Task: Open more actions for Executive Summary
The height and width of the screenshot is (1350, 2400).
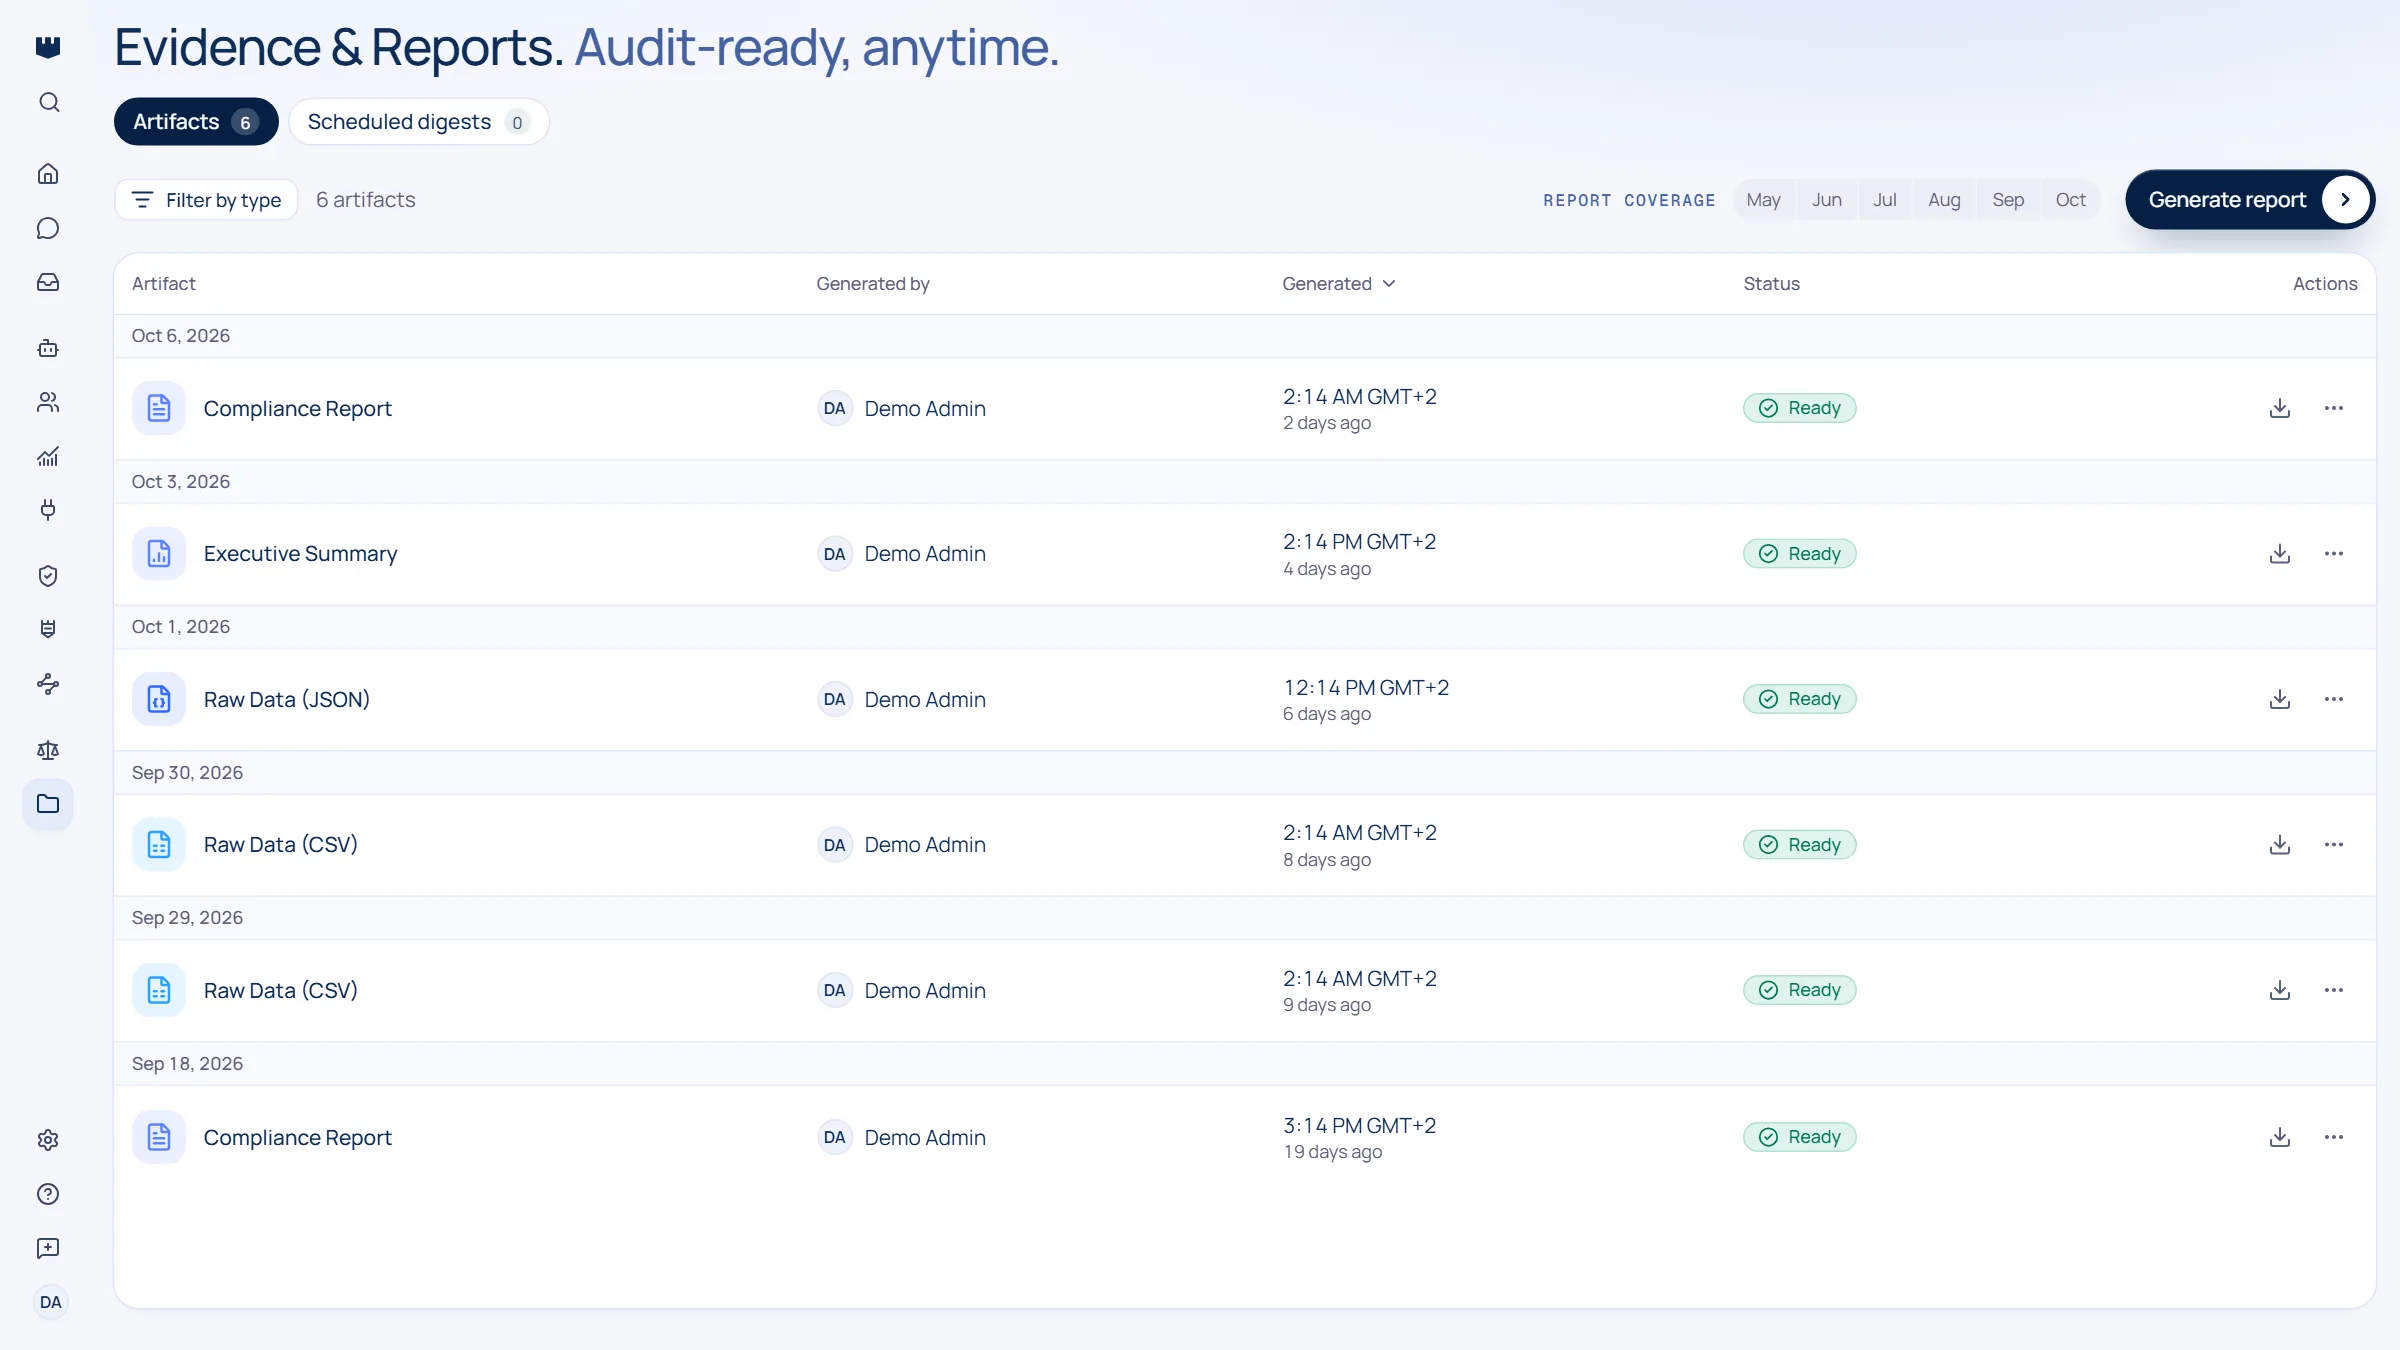Action: tap(2334, 554)
